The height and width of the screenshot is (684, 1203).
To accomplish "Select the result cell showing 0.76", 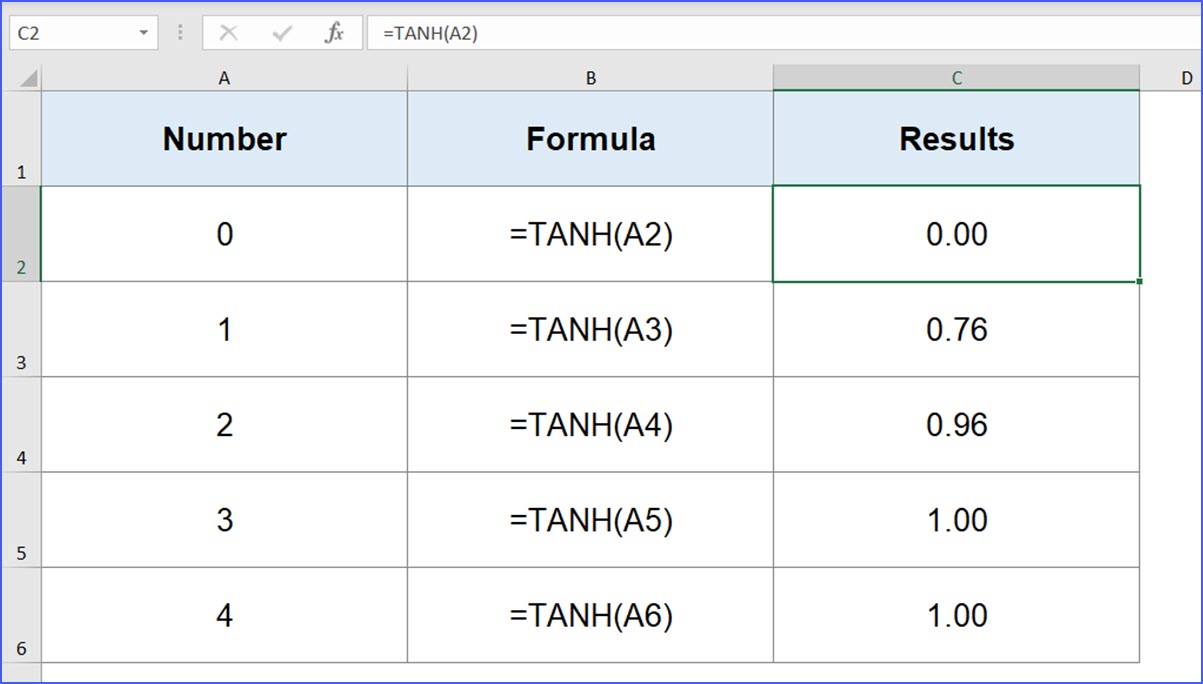I will [x=956, y=330].
